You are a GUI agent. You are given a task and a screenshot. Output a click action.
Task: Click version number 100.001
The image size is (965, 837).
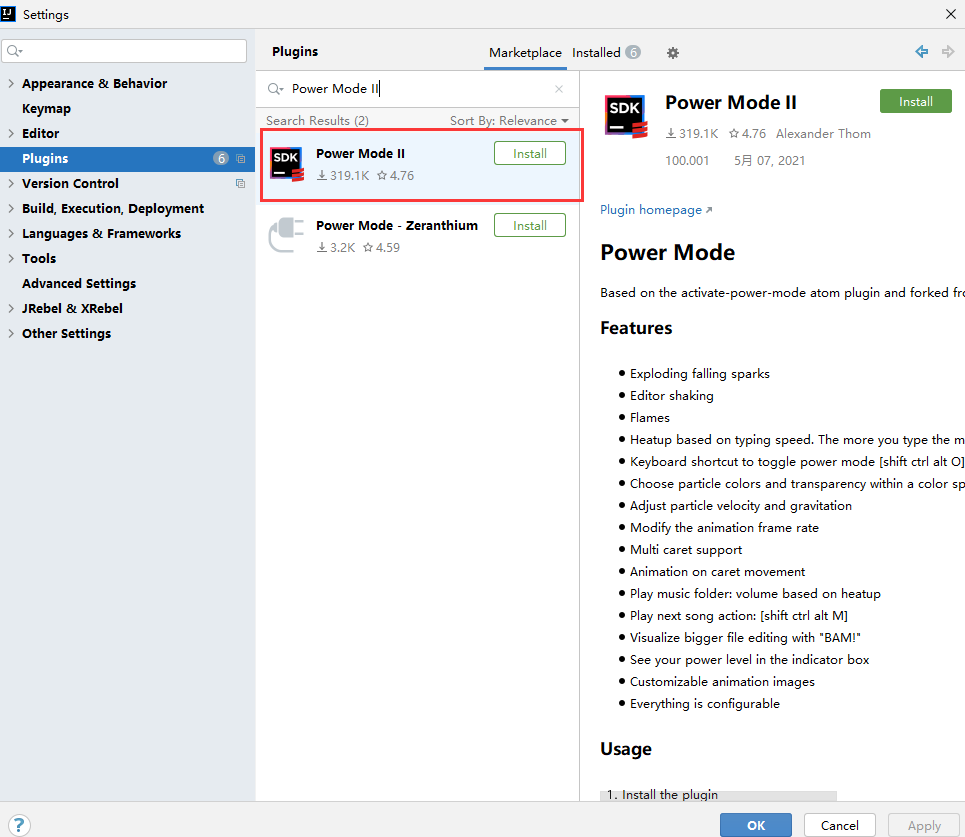coord(687,161)
